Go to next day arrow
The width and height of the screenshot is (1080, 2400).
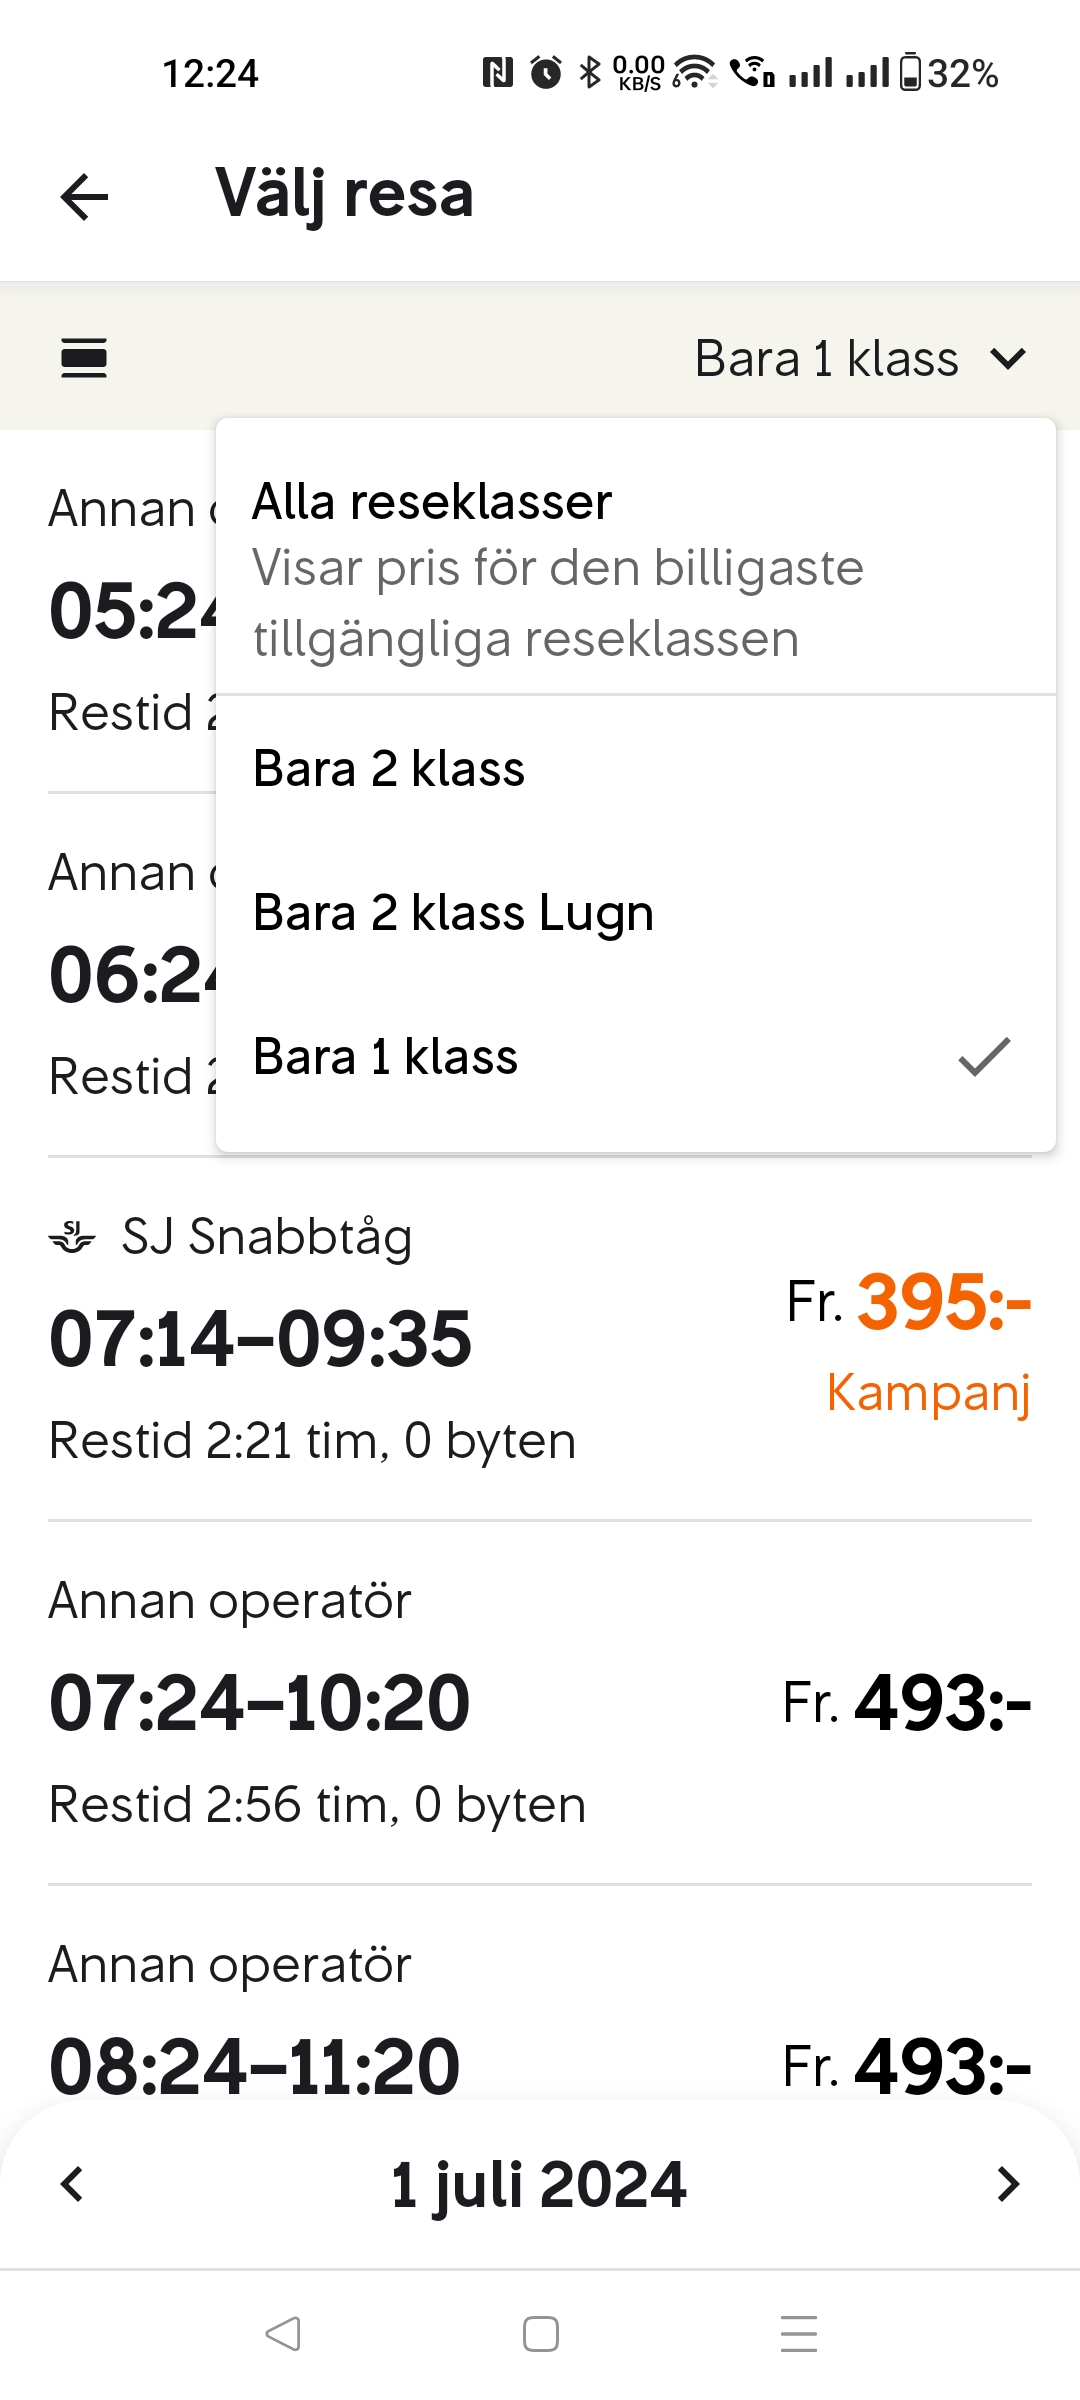[1008, 2184]
